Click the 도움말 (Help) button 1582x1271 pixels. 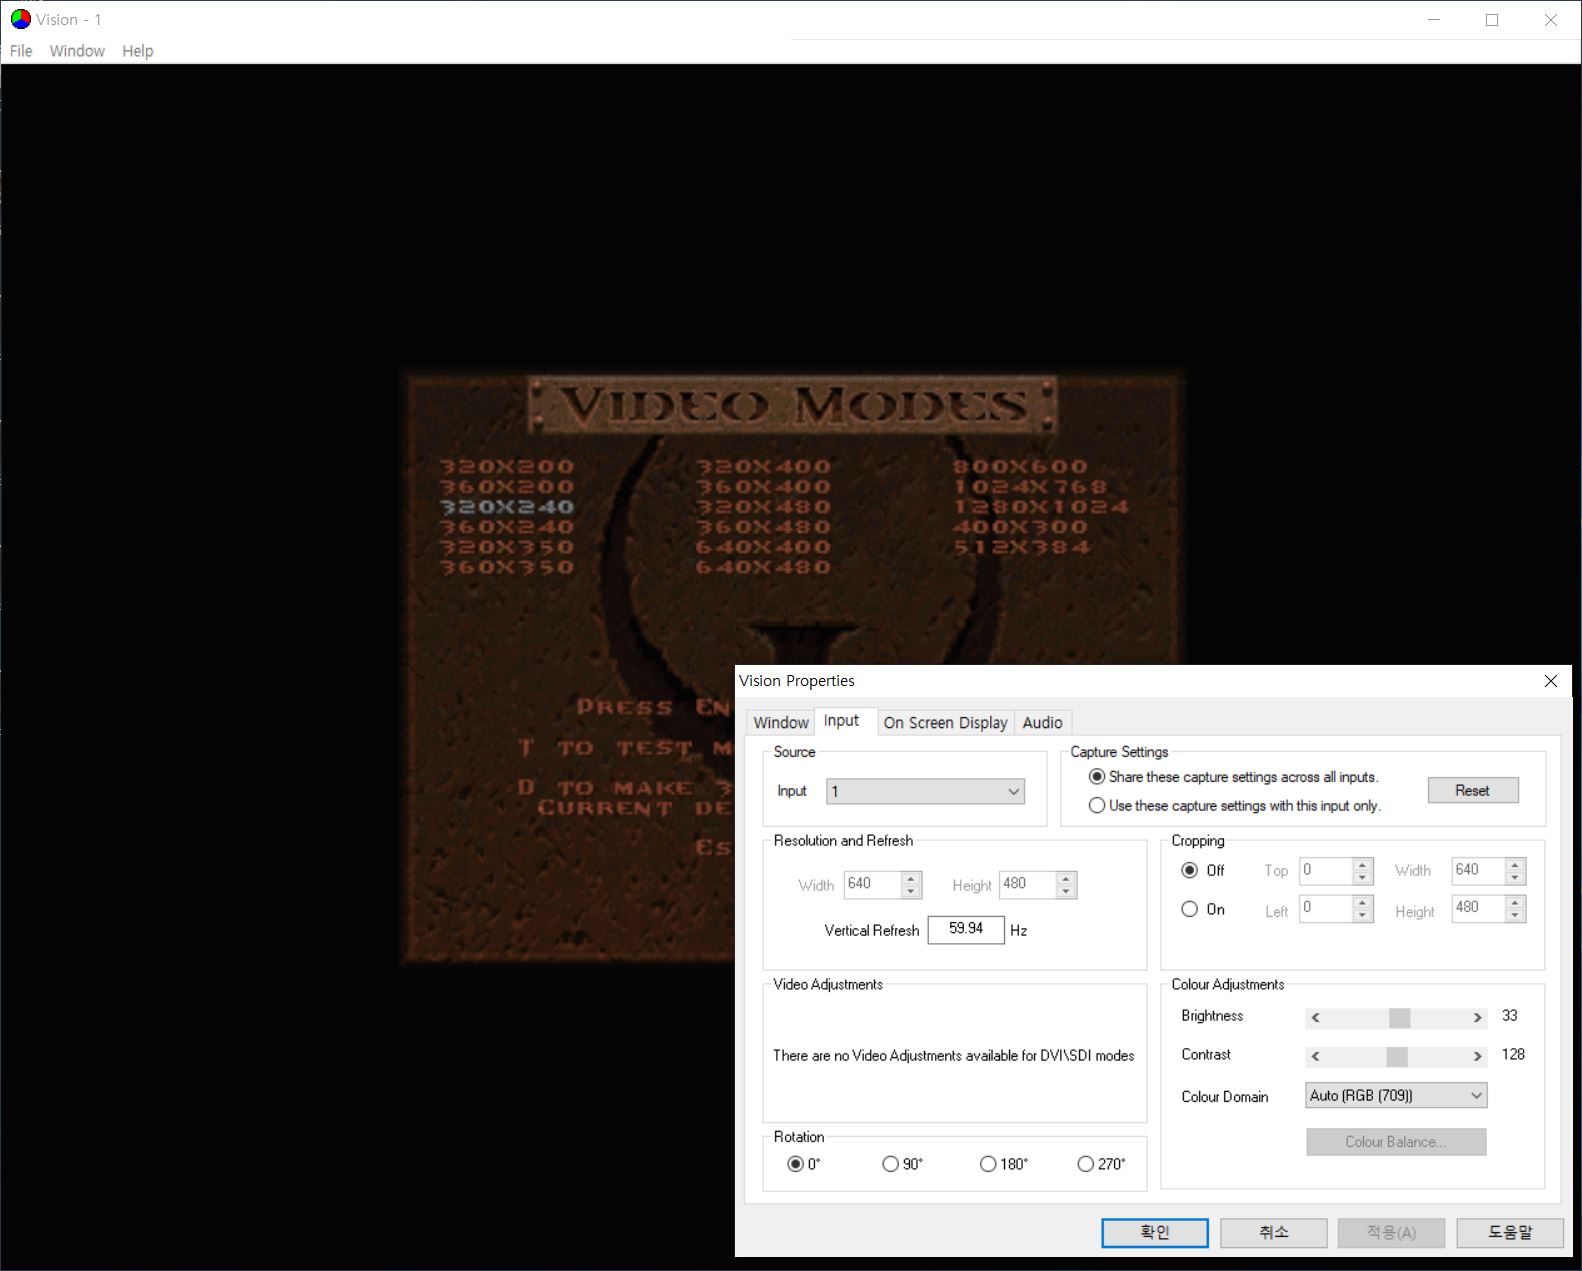click(x=1510, y=1233)
